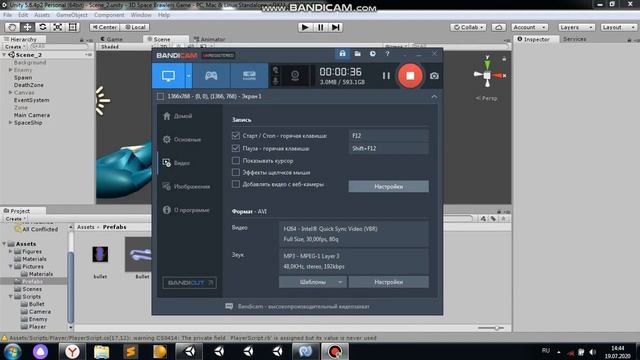Open Hierarchy Create dropdown
Screen dimensions: 640x360
click(x=15, y=47)
